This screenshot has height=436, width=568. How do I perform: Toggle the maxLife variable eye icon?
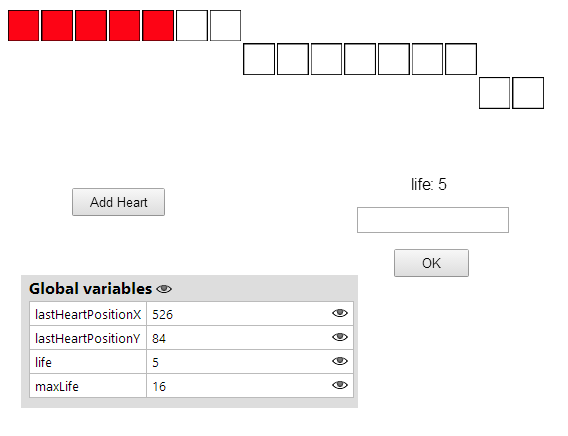tap(339, 385)
